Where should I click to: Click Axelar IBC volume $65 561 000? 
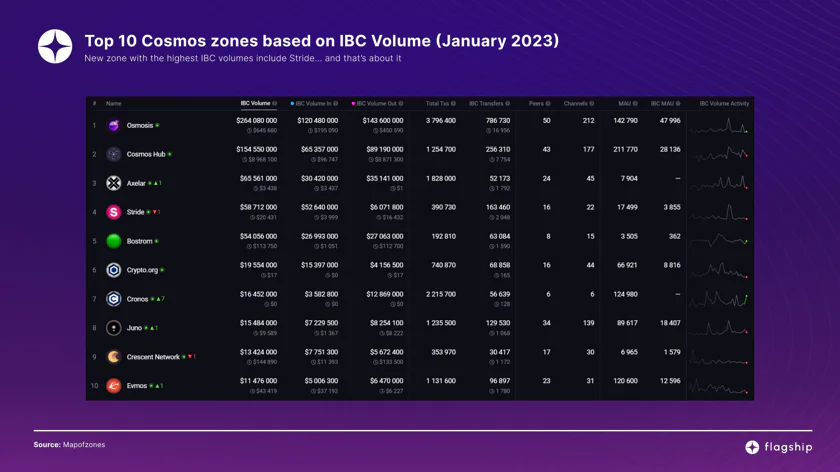(258, 178)
